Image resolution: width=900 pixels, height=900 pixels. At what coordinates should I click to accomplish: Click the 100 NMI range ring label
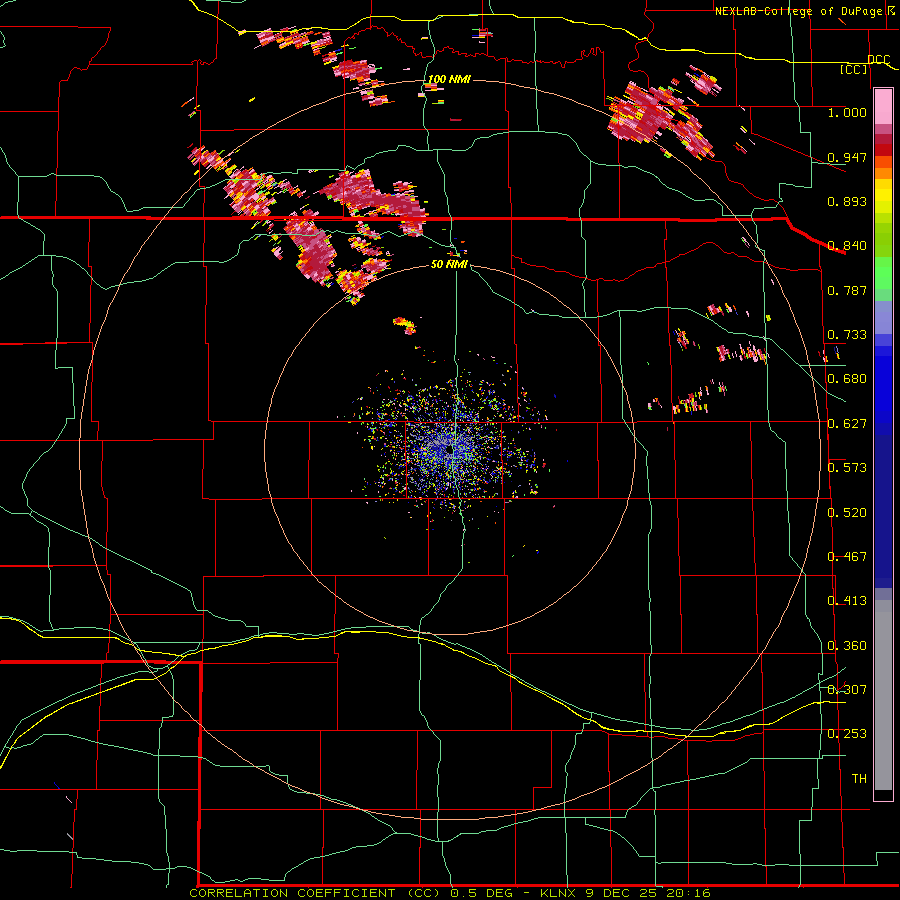[449, 79]
